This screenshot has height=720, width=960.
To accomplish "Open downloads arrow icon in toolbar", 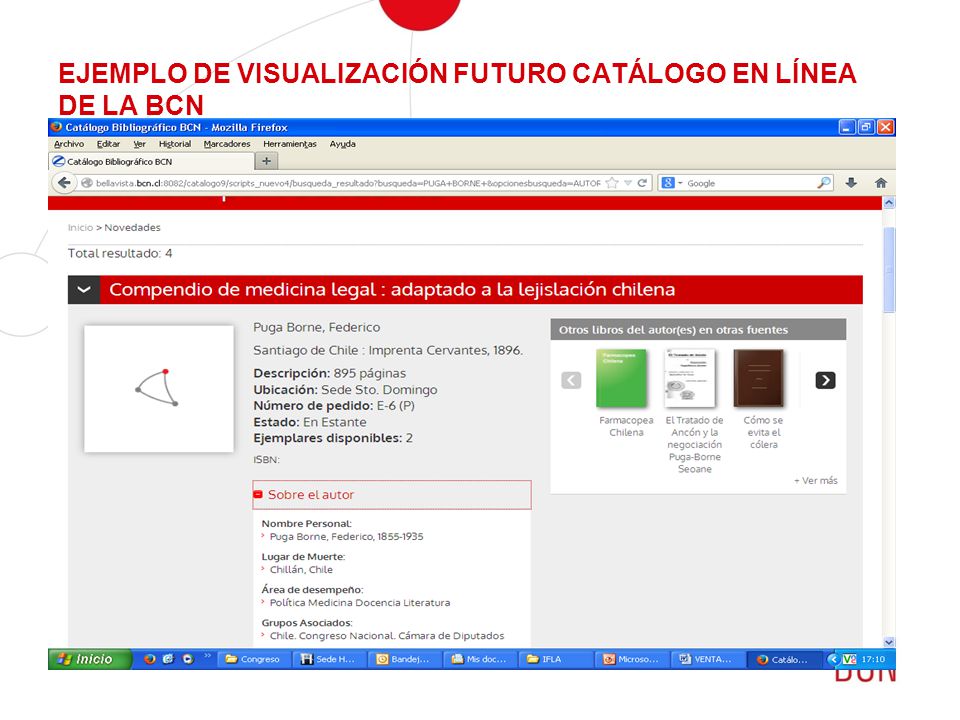I will (851, 183).
